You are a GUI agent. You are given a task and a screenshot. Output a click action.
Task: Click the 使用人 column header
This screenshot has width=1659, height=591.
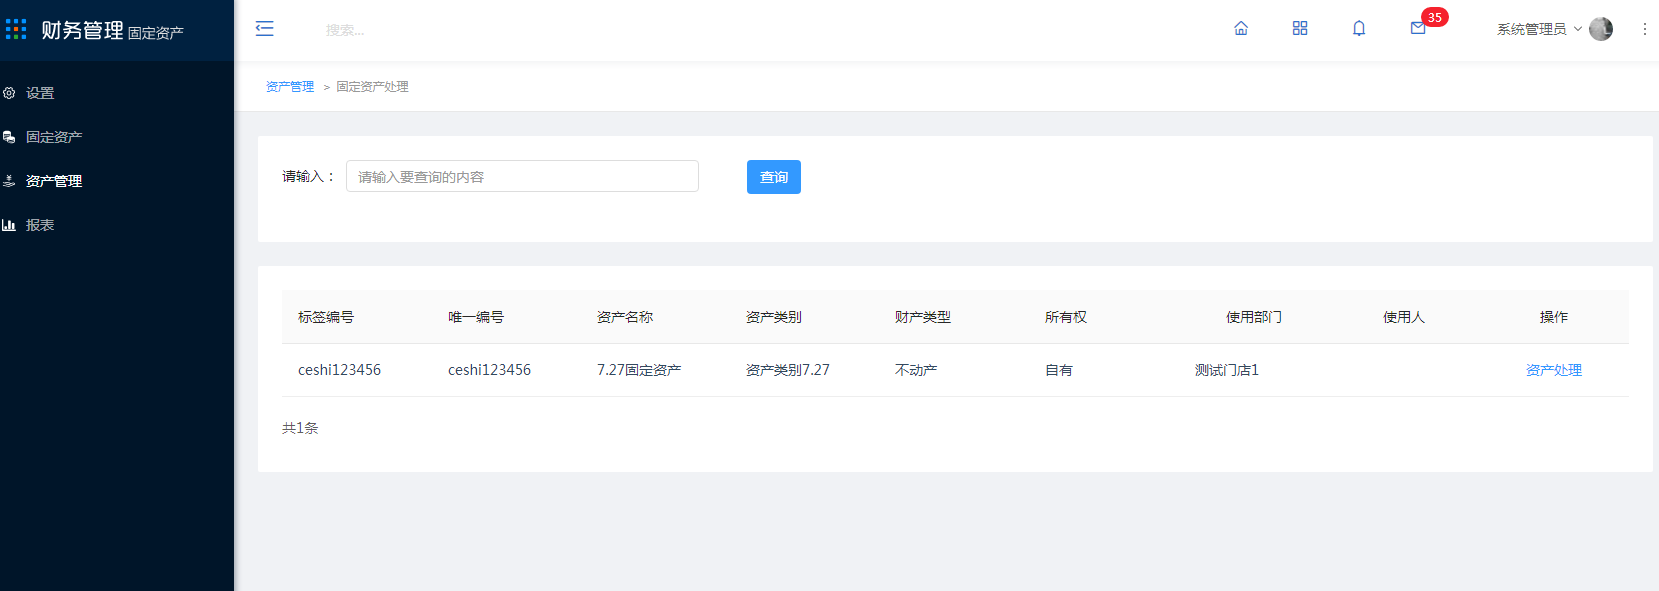coord(1404,317)
